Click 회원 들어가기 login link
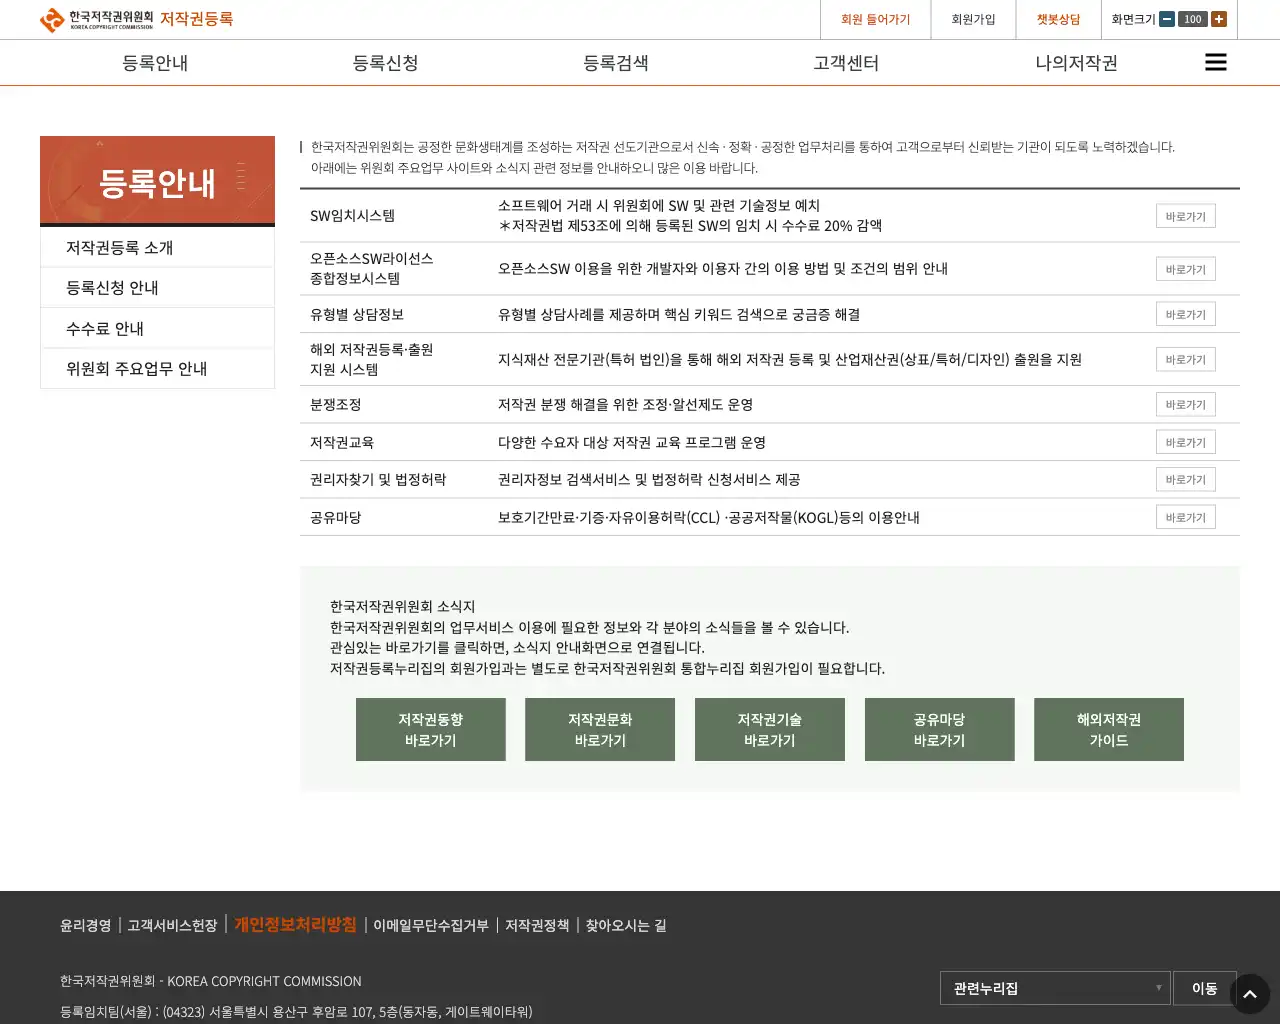Image resolution: width=1280 pixels, height=1024 pixels. [875, 19]
